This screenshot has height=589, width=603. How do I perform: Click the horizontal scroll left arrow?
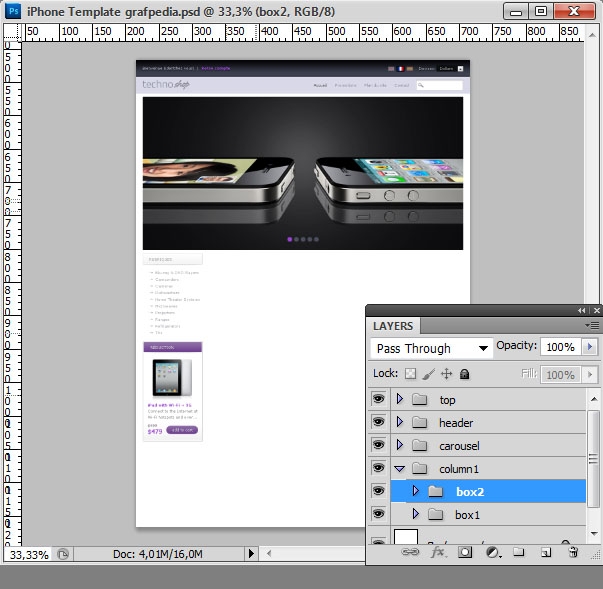[x=269, y=554]
